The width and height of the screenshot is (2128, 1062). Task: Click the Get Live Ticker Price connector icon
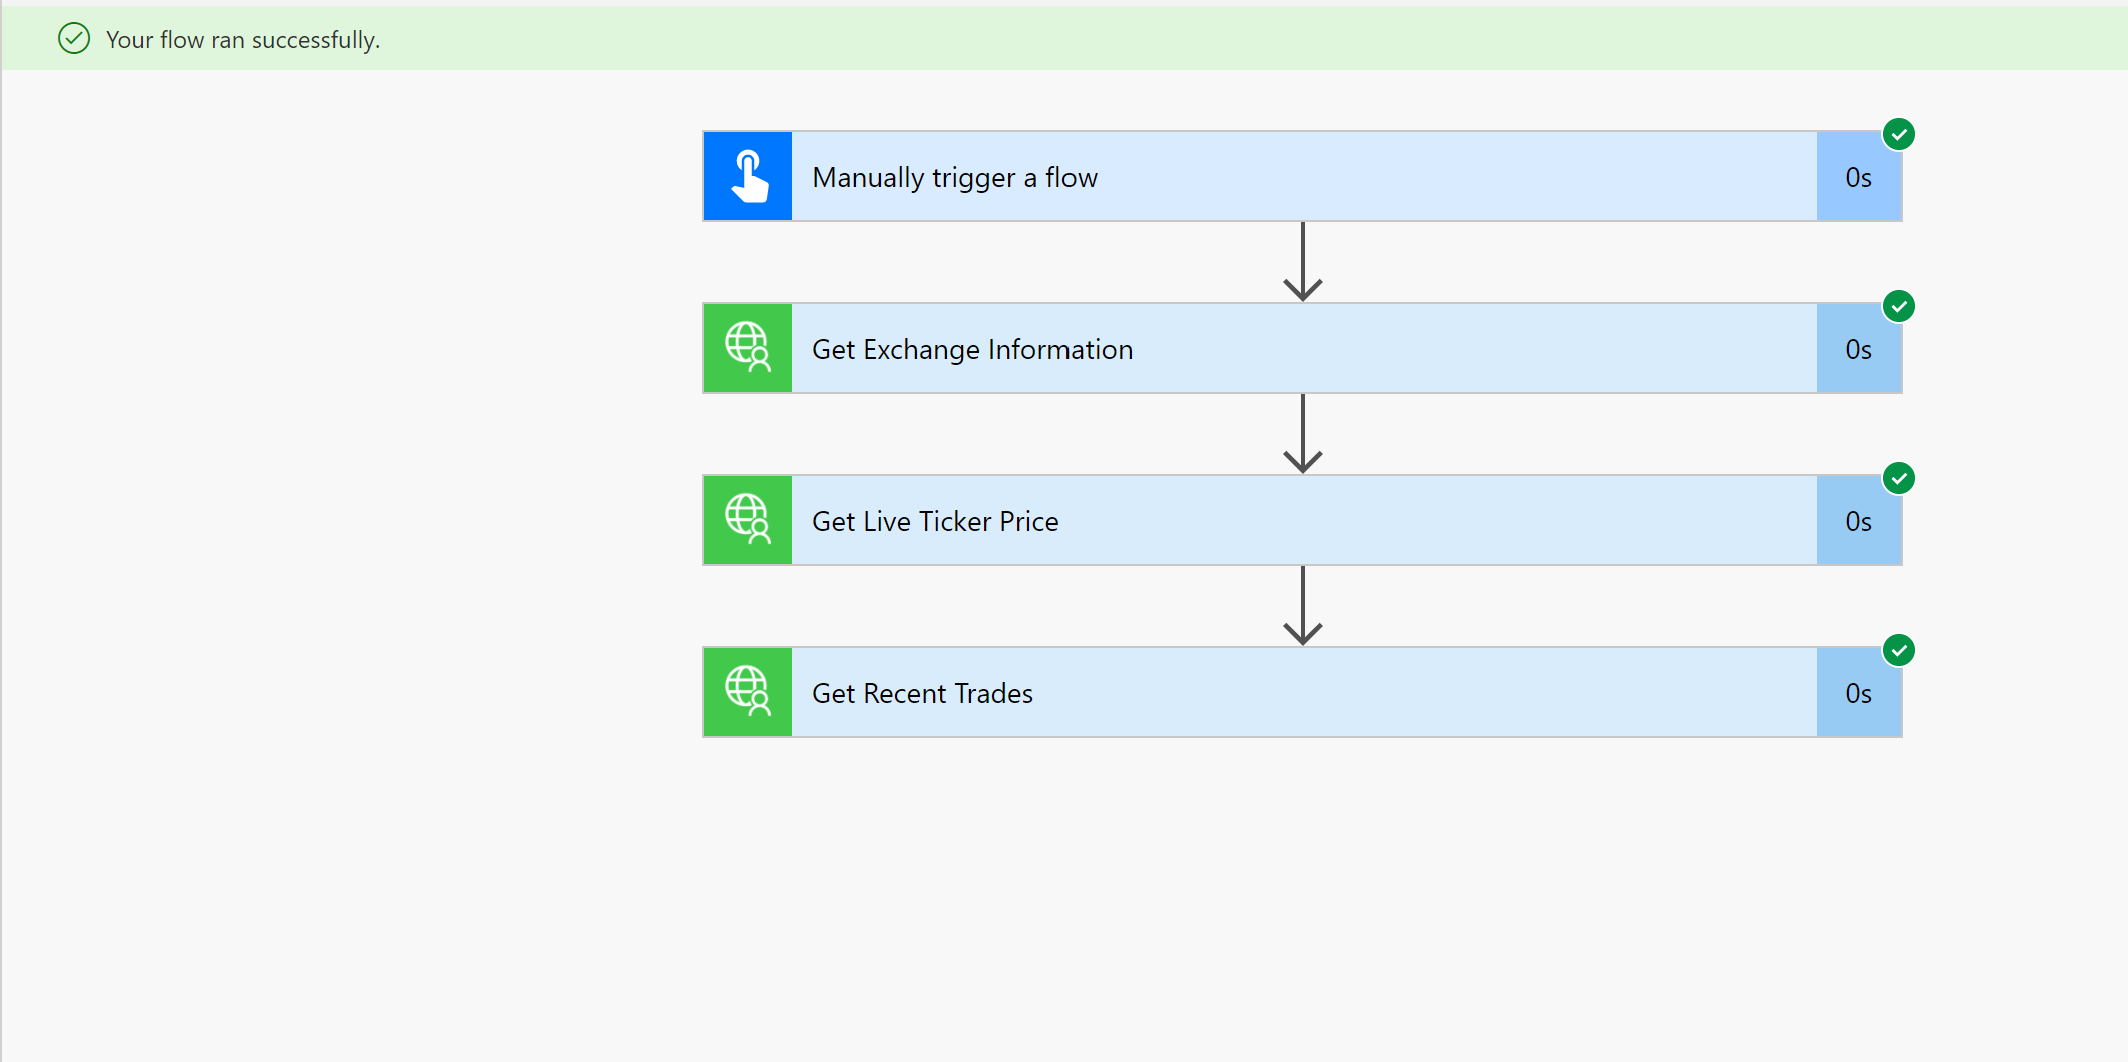748,521
